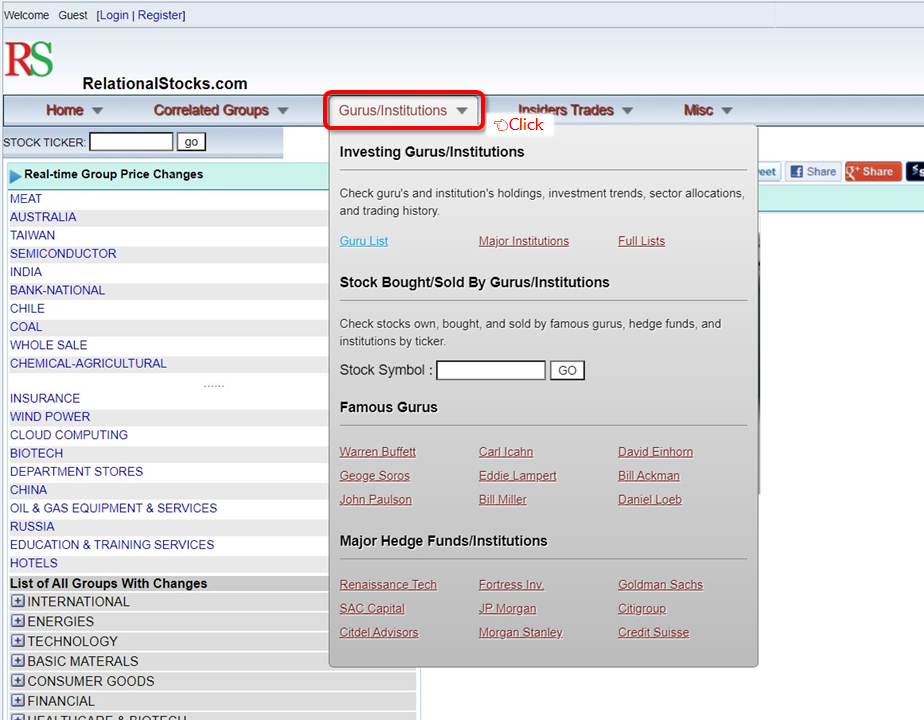Select the CLOUD COMPUTING group link
Screen dimensions: 924x720
point(69,435)
